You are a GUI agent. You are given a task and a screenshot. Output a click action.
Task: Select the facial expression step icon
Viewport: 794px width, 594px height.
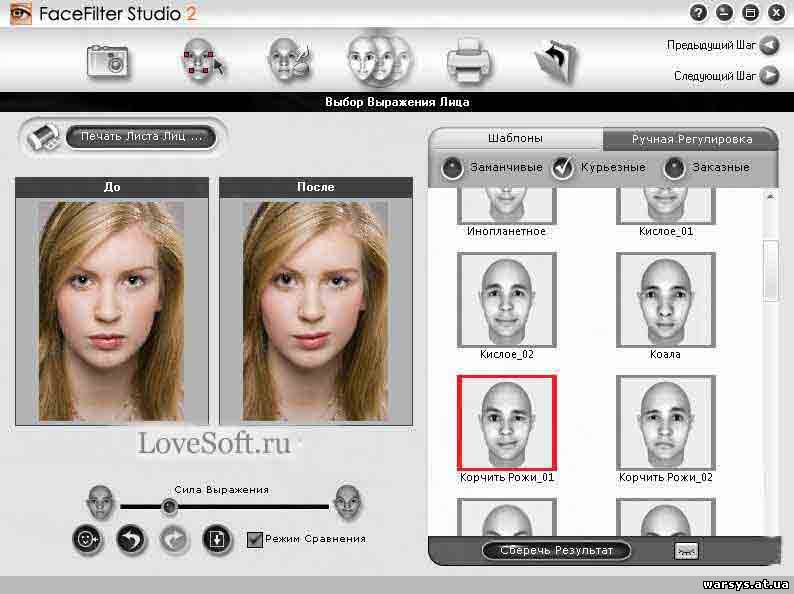380,59
